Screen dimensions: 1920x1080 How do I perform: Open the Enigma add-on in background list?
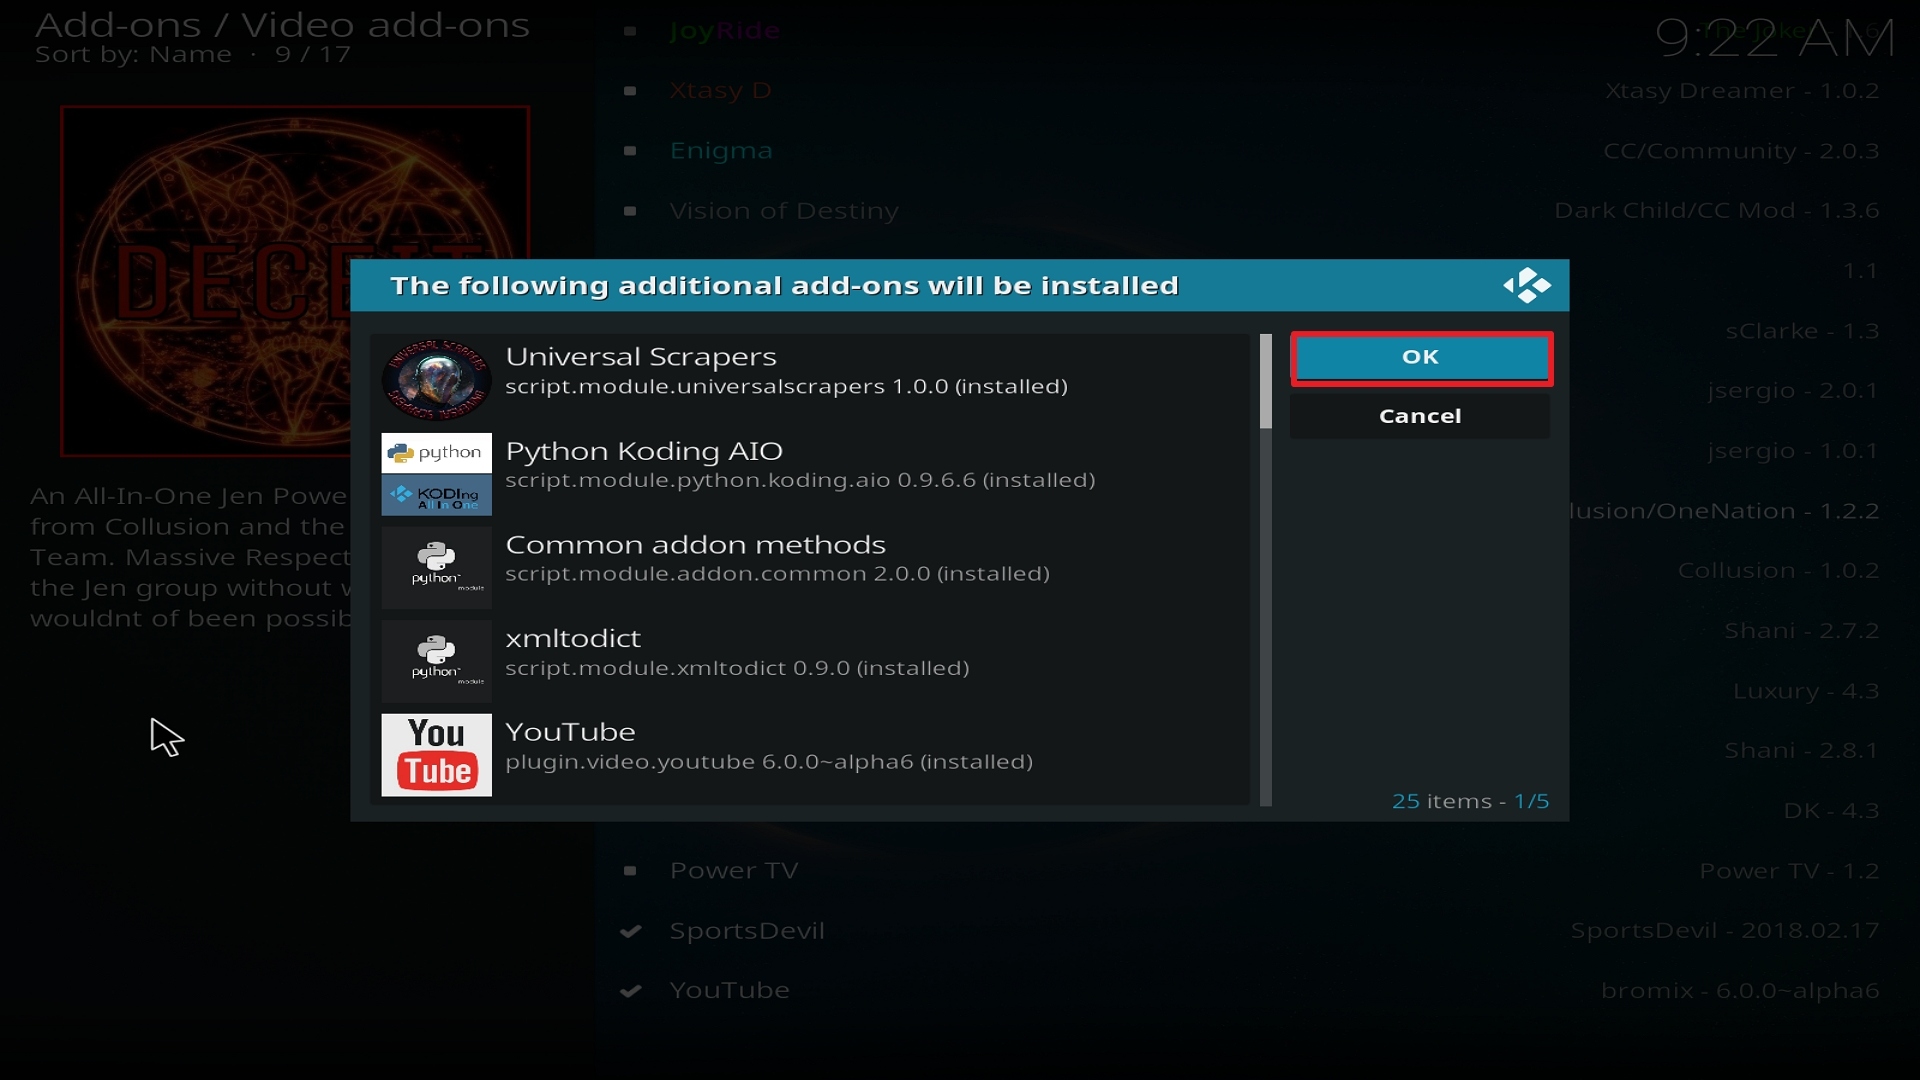click(x=721, y=151)
